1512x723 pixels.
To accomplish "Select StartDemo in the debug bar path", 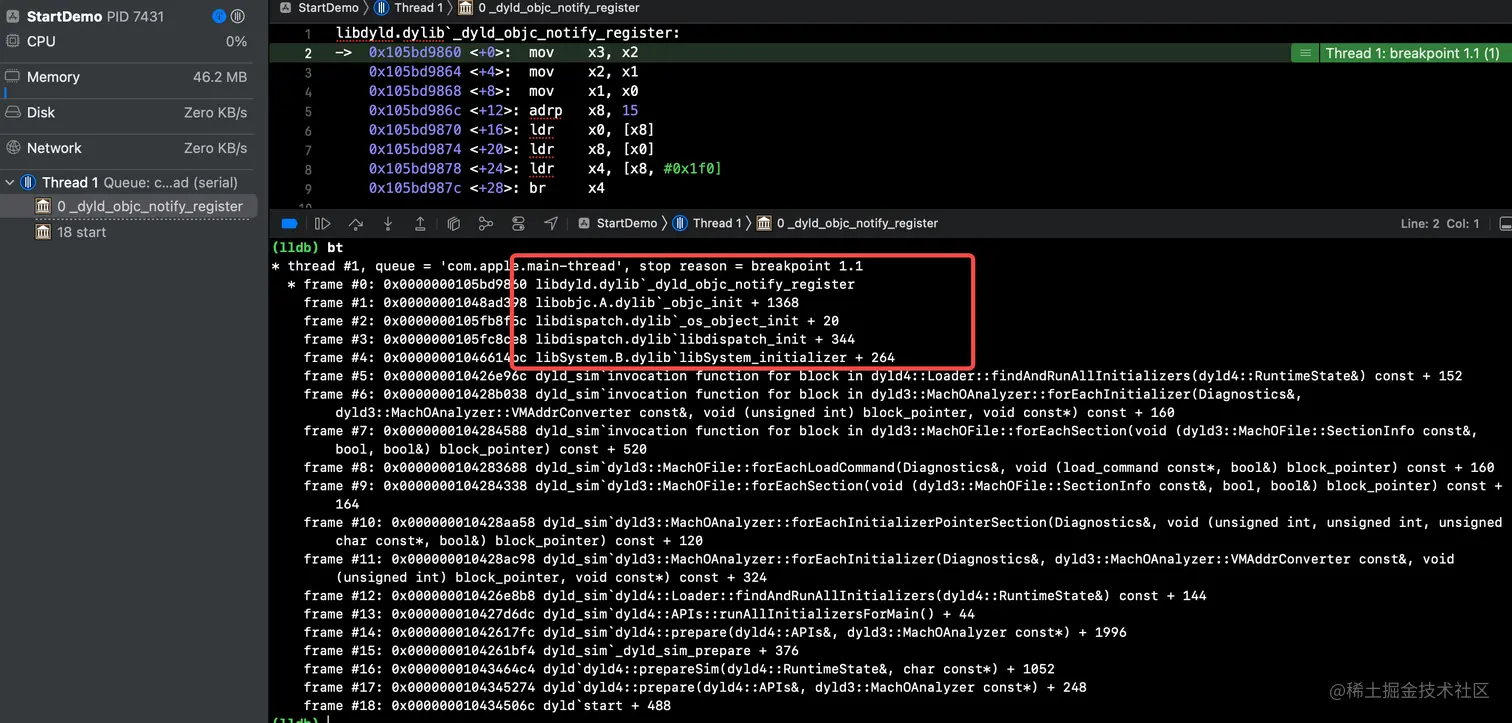I will (x=618, y=224).
